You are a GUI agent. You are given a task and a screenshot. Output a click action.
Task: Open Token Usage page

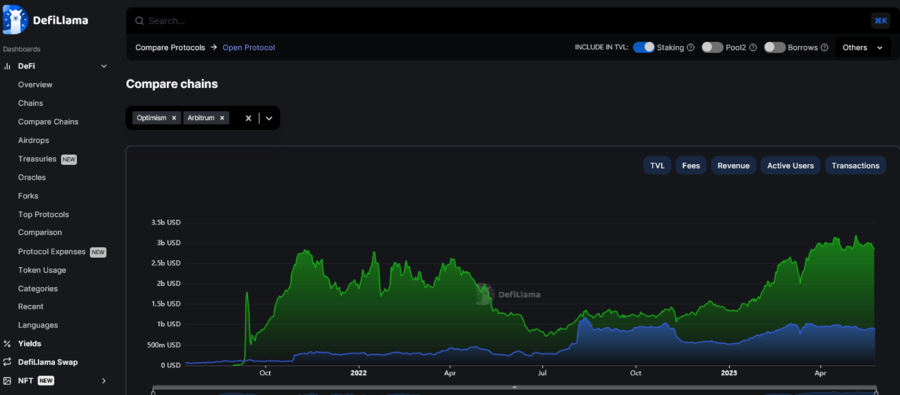click(42, 270)
